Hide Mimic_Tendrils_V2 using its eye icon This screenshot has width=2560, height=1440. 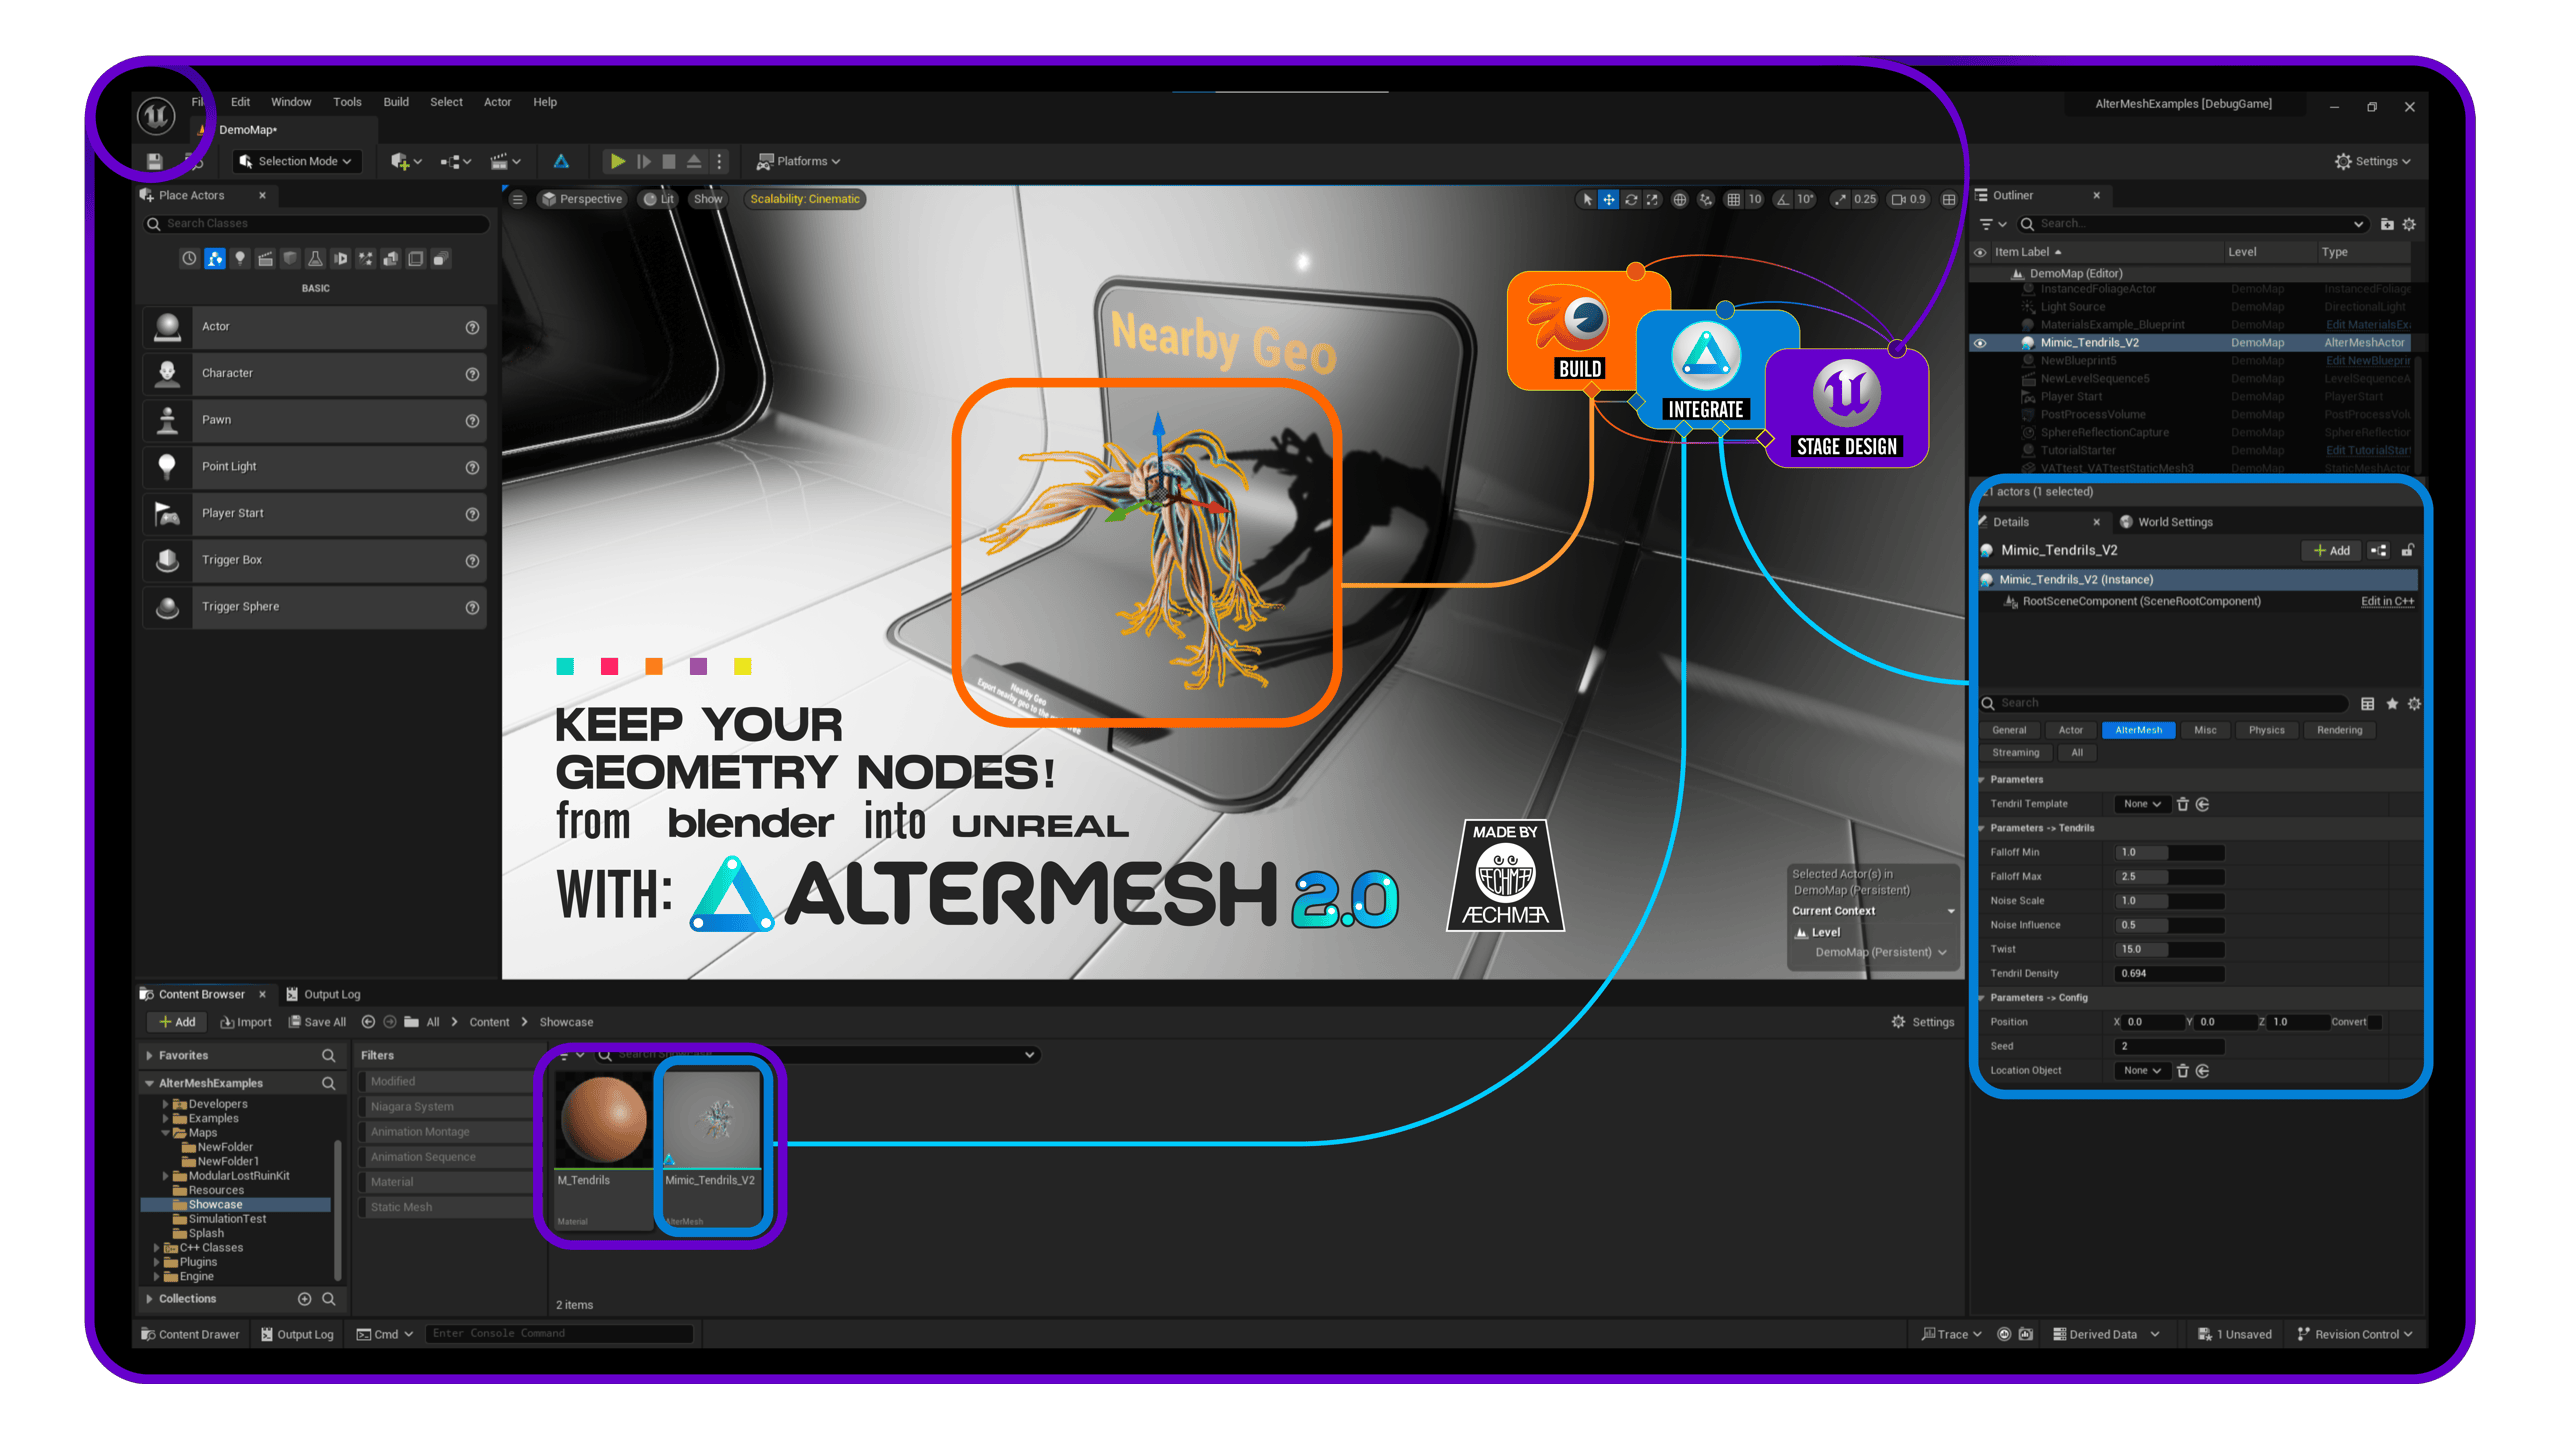coord(1980,343)
